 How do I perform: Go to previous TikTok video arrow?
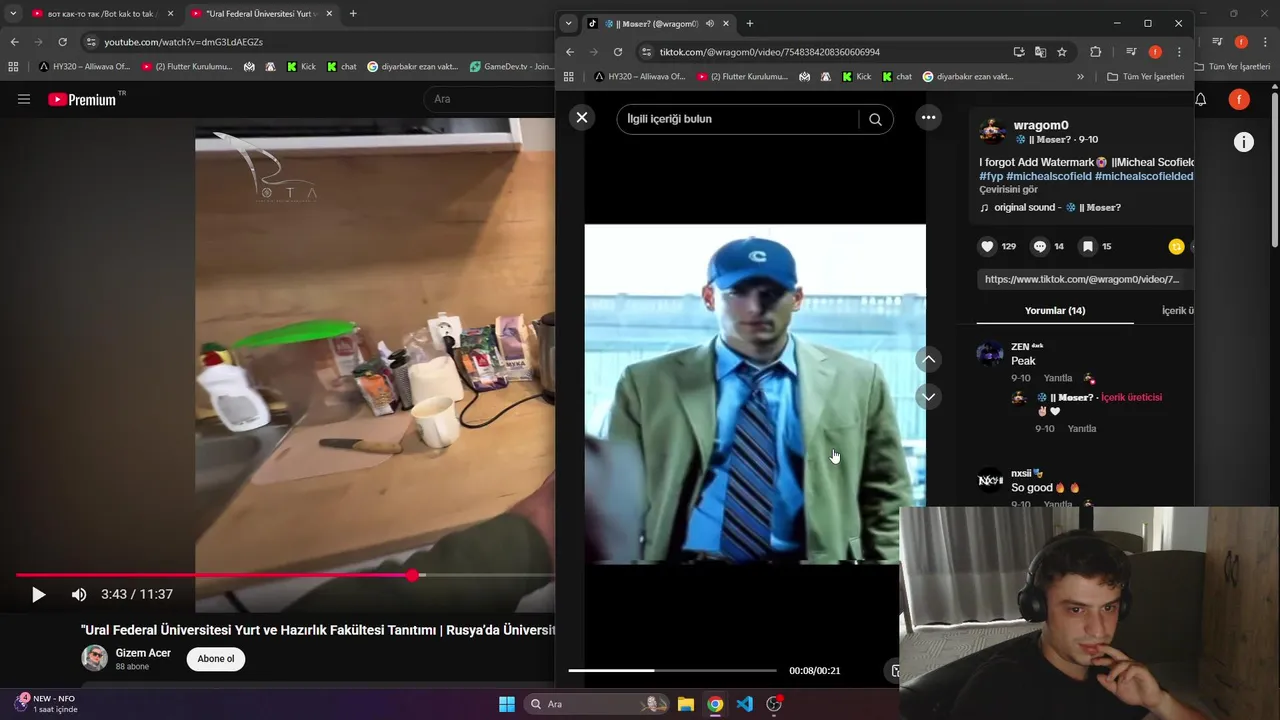tap(928, 359)
